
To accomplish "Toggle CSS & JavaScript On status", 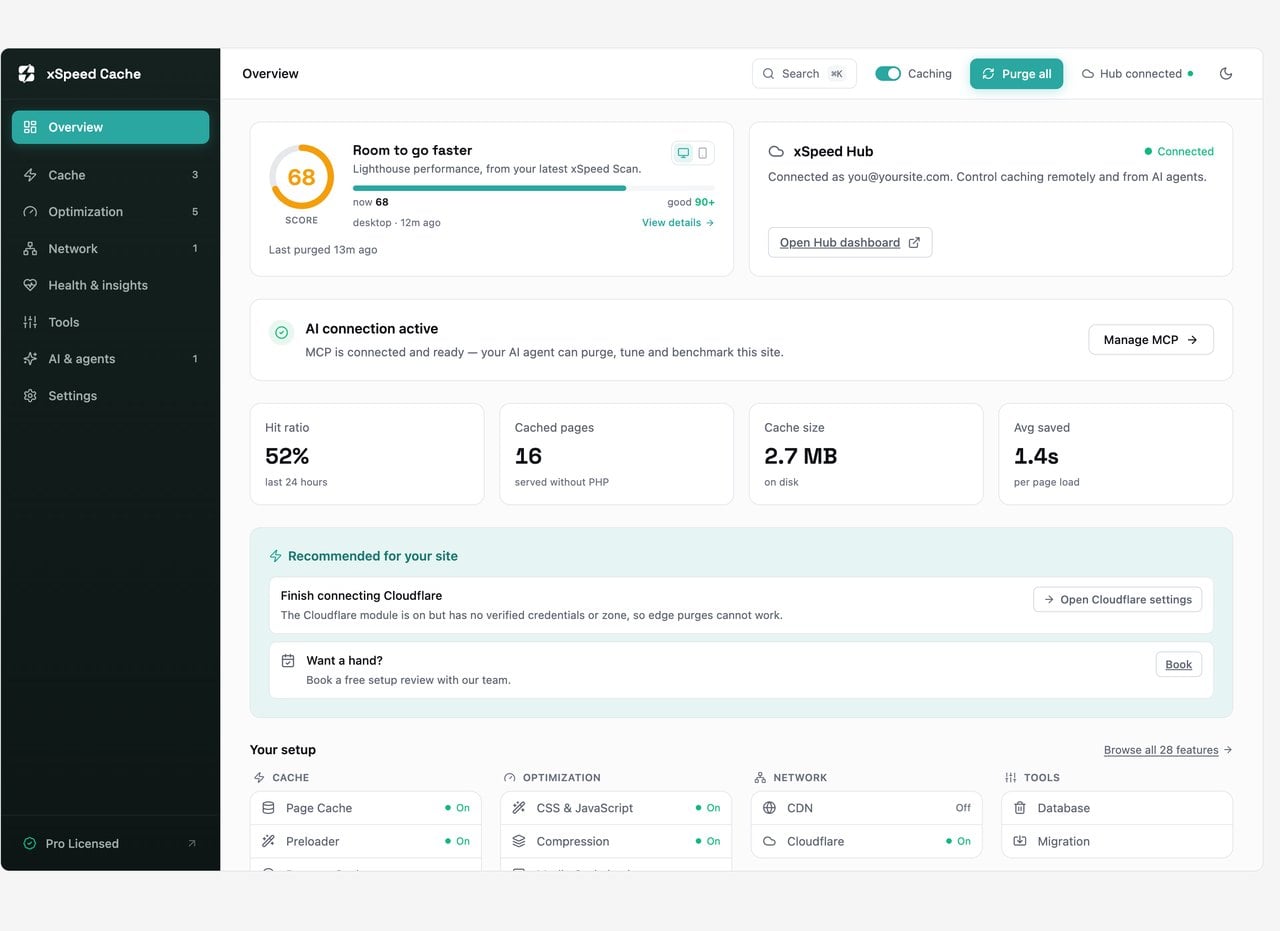I will [708, 808].
